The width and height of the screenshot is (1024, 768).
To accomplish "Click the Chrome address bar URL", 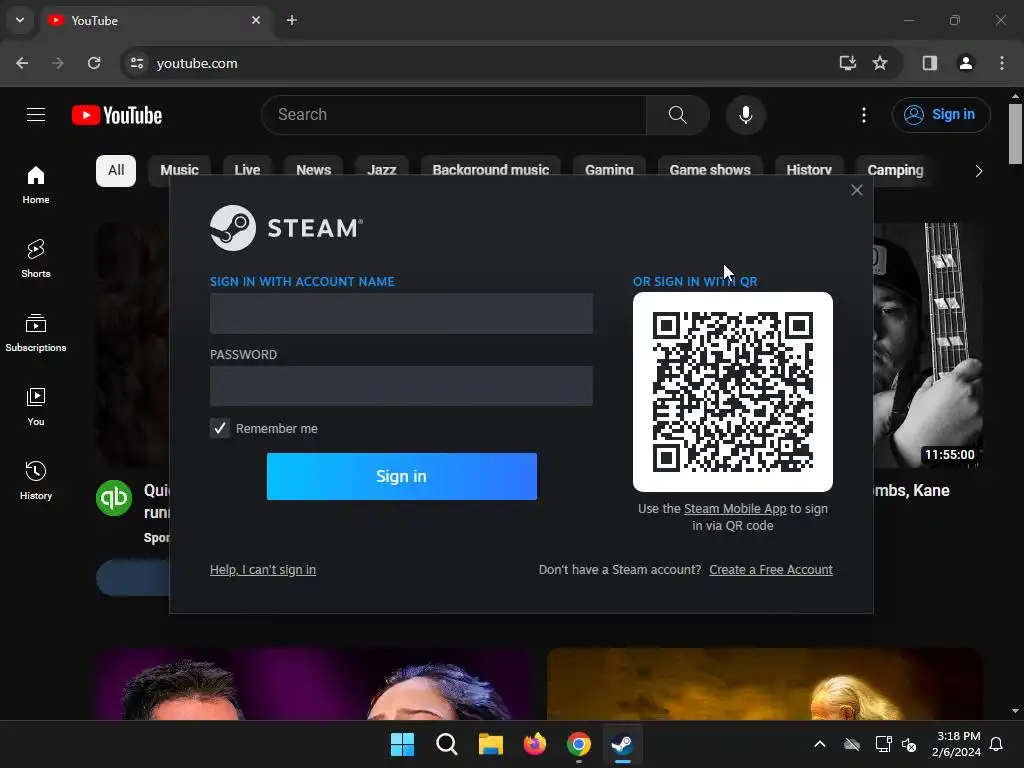I will click(x=197, y=63).
